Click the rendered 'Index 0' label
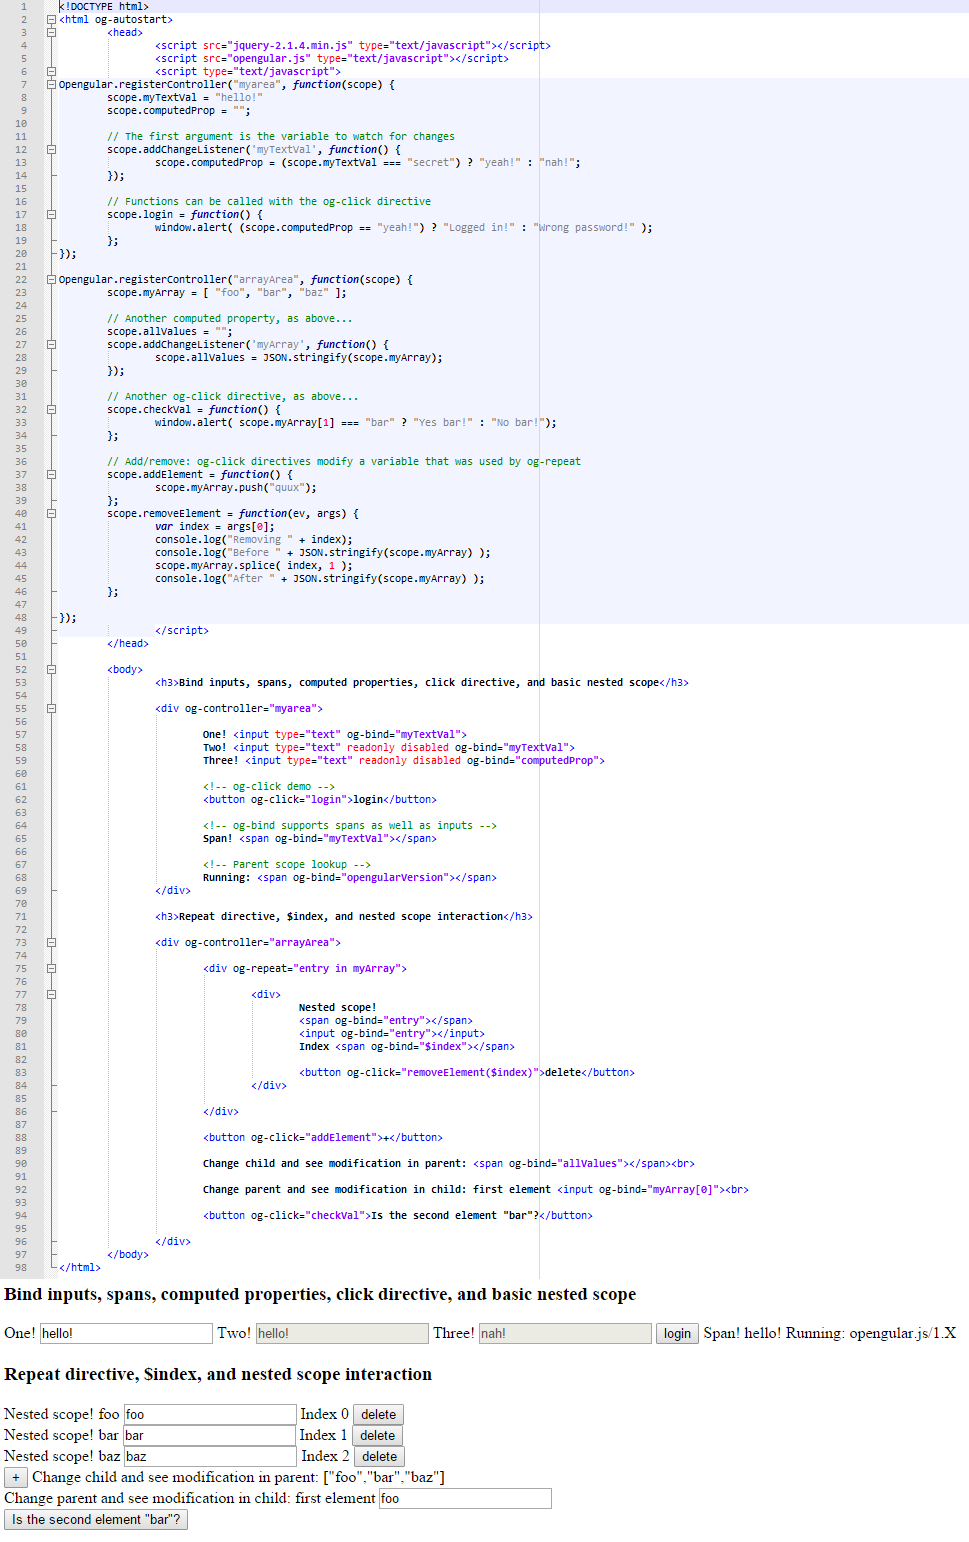Screen dimensions: 969x1542 tap(325, 1415)
